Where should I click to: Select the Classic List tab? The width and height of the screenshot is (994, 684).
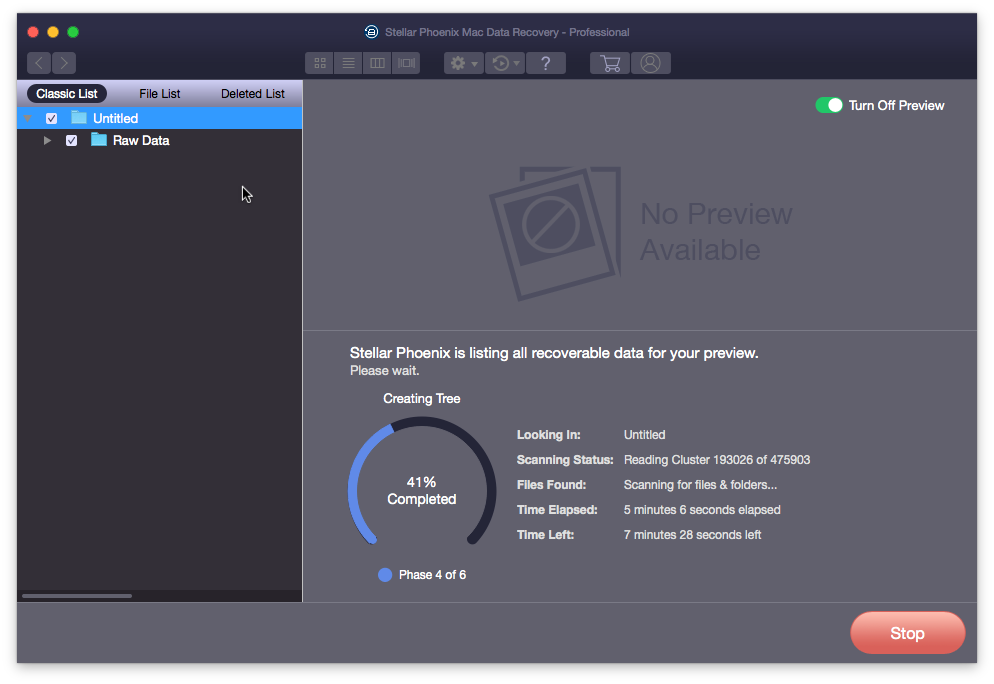[67, 94]
